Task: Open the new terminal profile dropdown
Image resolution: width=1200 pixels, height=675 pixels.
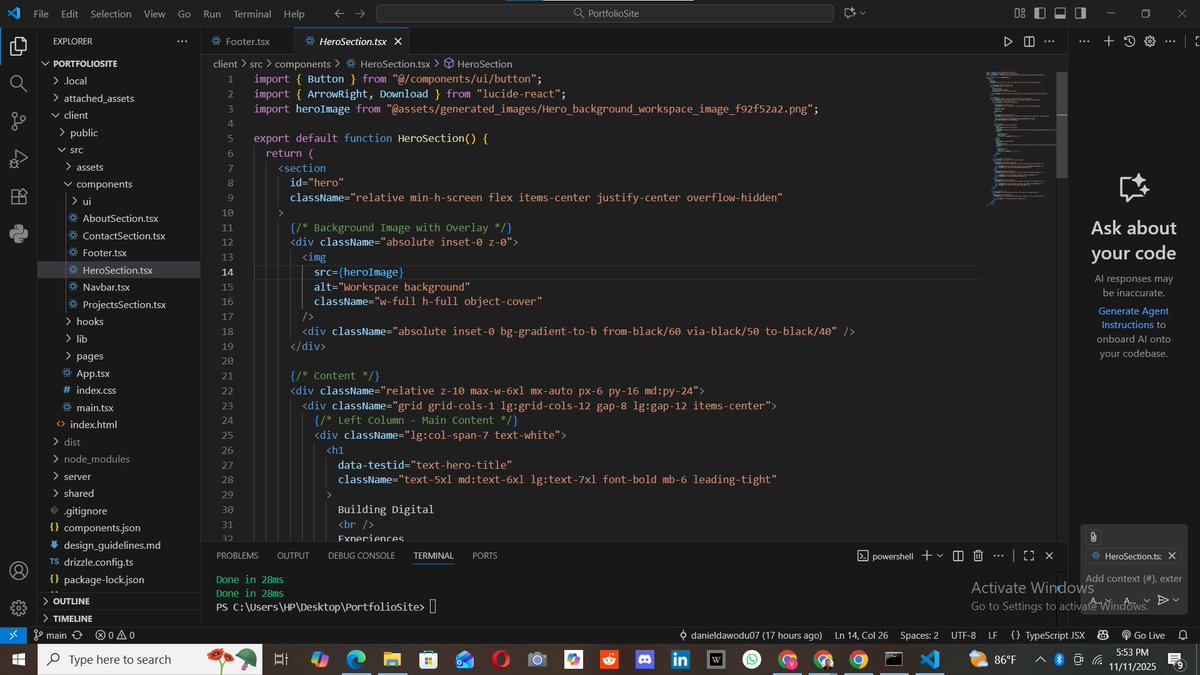Action: pos(939,555)
